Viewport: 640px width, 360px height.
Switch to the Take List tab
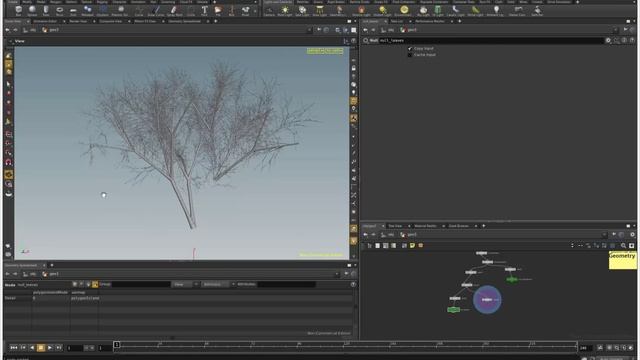[x=396, y=21]
